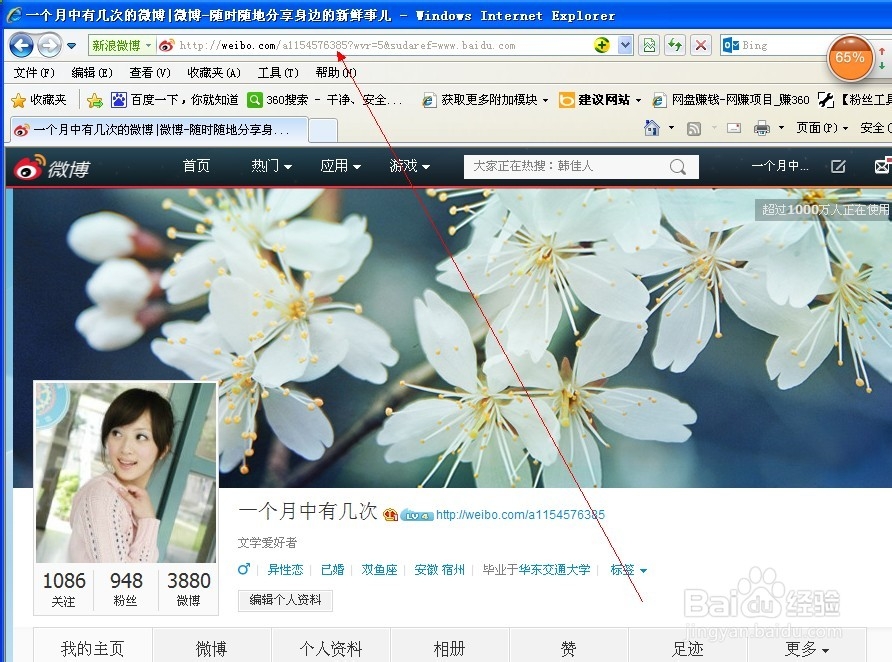Screen dimensions: 892x662
Task: Click the LV4 level badge
Action: pos(417,516)
